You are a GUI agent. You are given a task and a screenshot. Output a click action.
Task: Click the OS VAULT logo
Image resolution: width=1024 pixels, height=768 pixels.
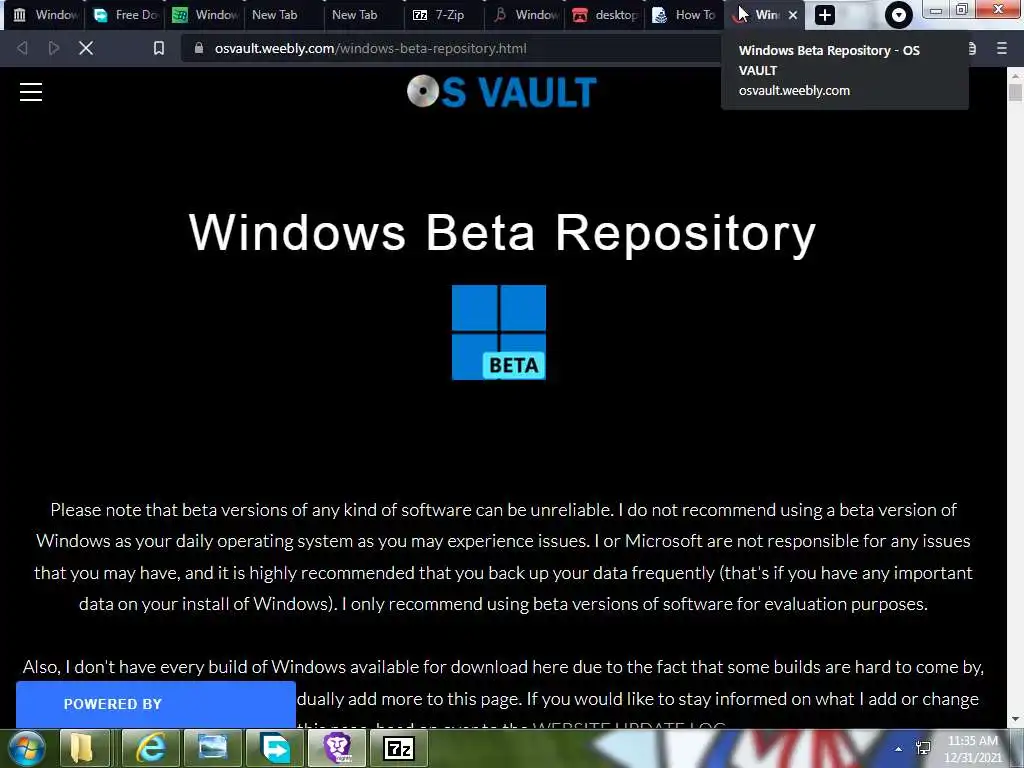pos(501,91)
